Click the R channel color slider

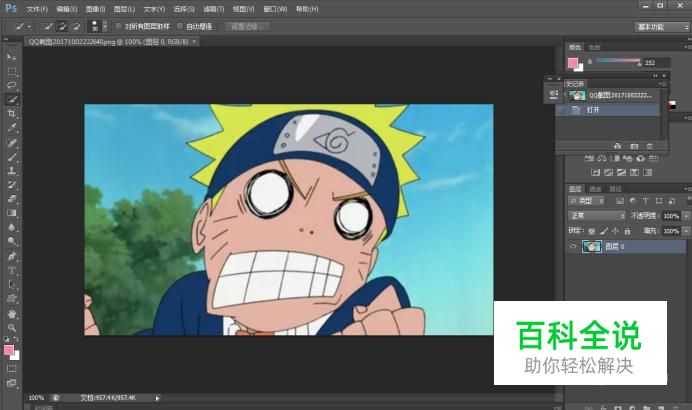point(618,60)
